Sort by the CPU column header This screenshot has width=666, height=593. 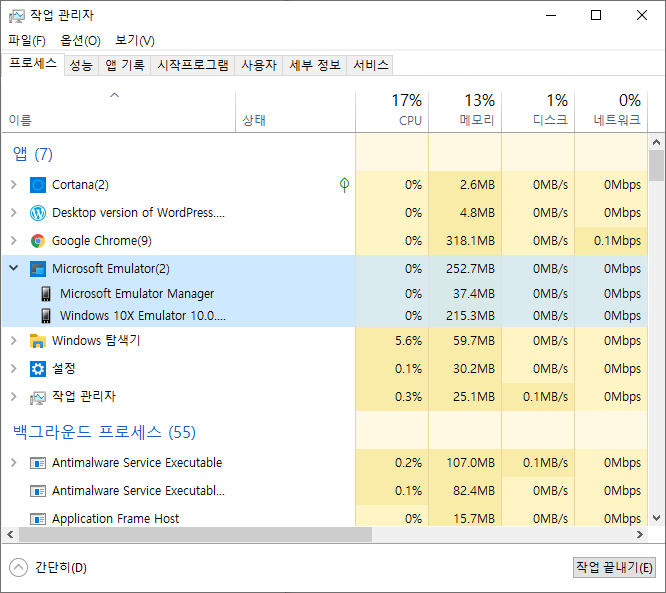tap(392, 111)
